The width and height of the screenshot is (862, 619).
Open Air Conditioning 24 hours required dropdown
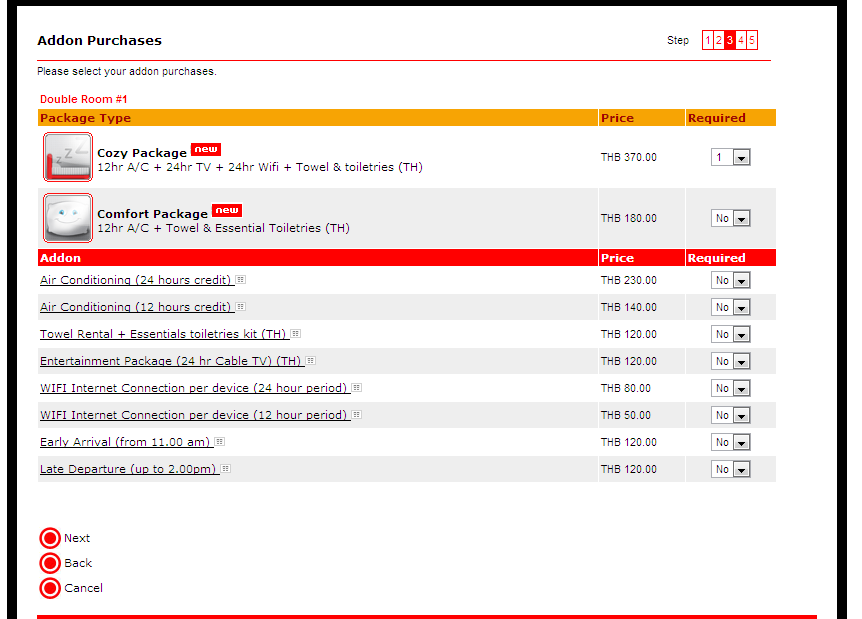pos(731,280)
